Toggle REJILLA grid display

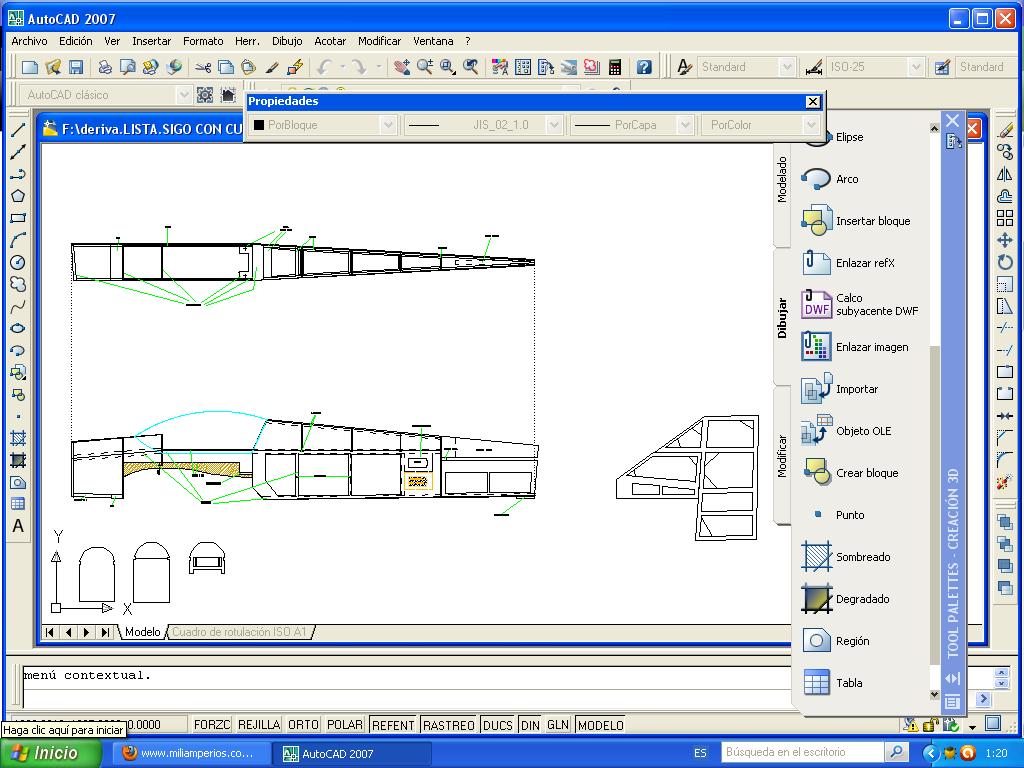click(x=259, y=725)
